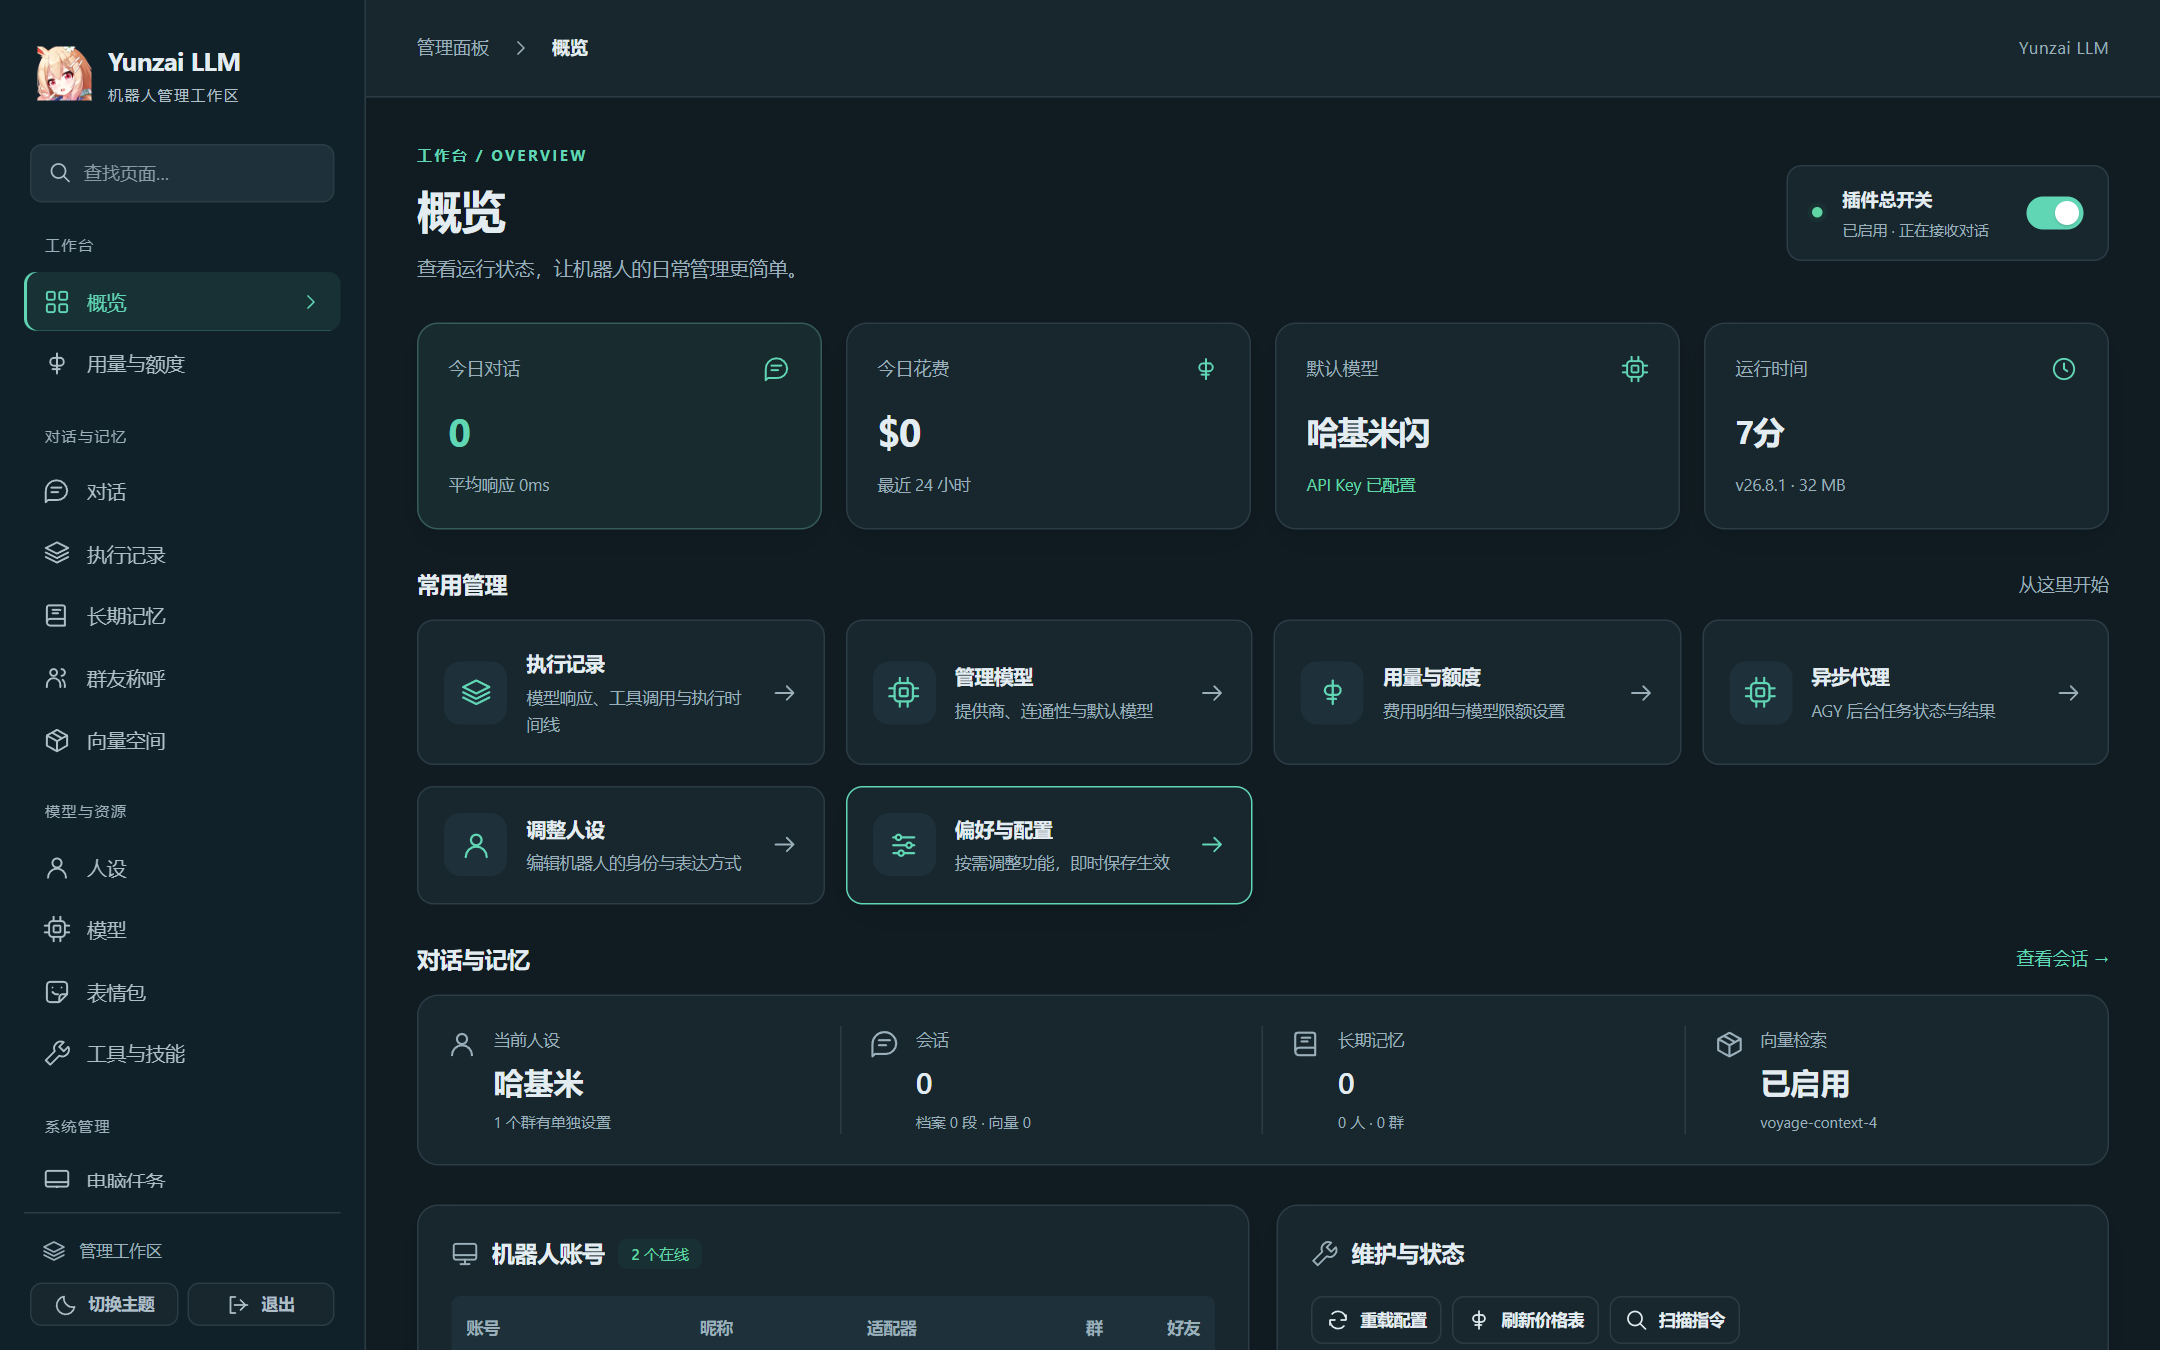The image size is (2160, 1350).
Task: Open 用量与额度 in the sidebar
Action: pyautogui.click(x=182, y=364)
